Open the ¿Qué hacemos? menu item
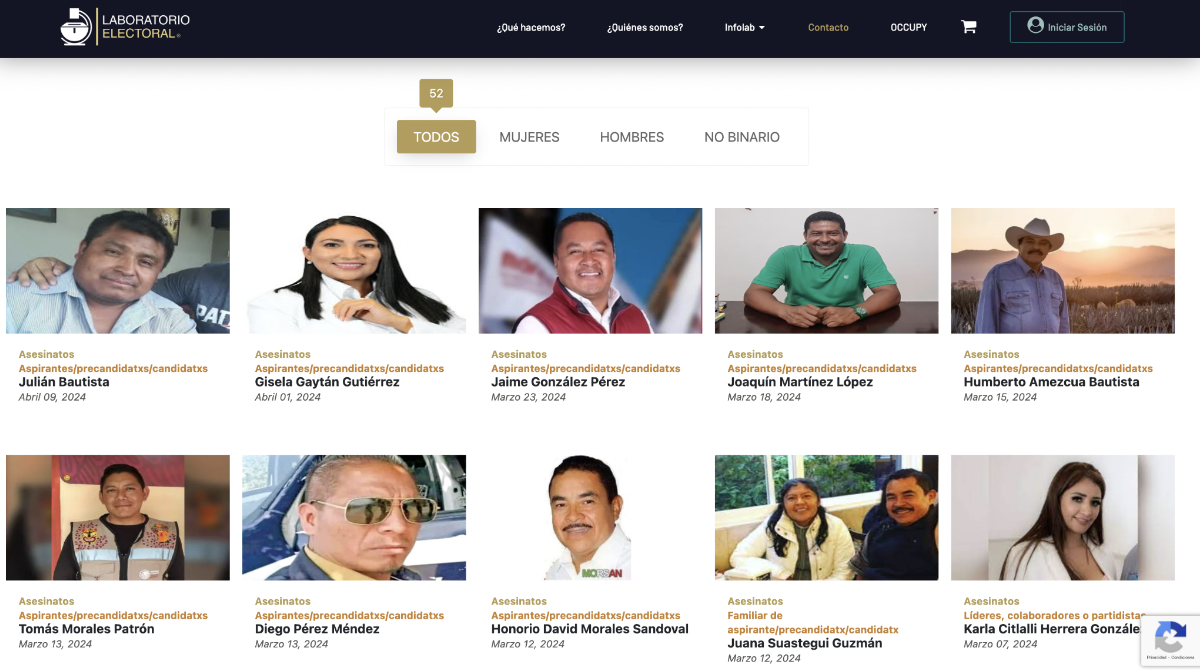This screenshot has height=670, width=1204. point(531,28)
